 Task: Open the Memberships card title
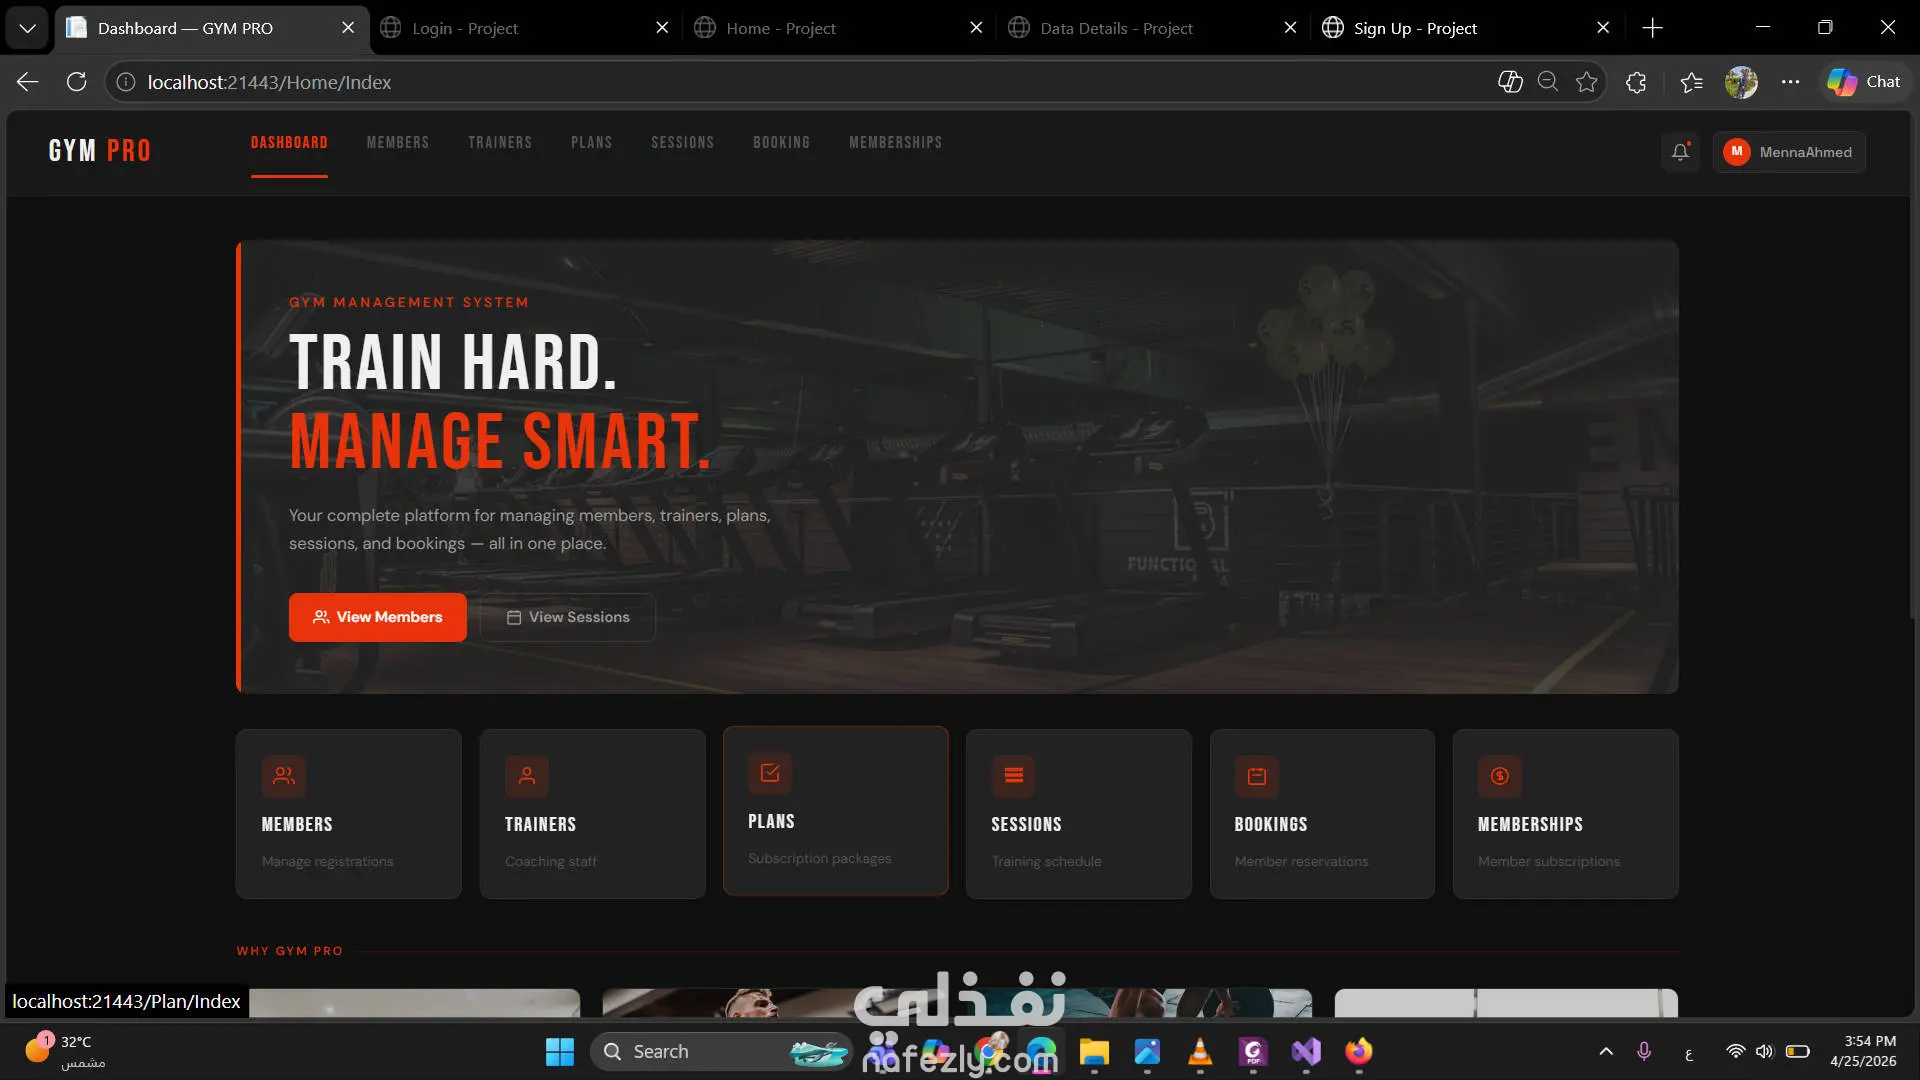(1530, 824)
